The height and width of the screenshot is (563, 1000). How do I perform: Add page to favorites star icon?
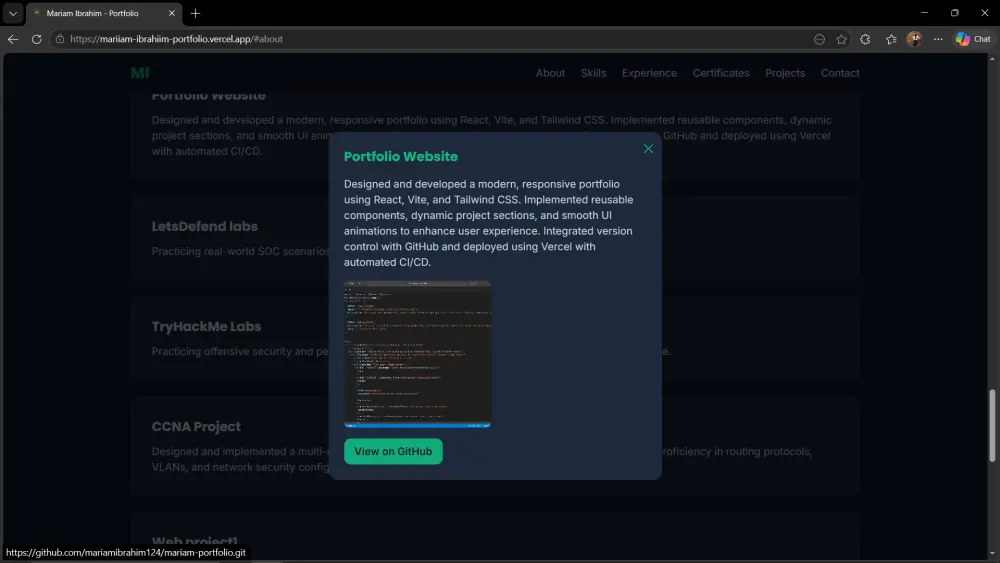[x=841, y=39]
